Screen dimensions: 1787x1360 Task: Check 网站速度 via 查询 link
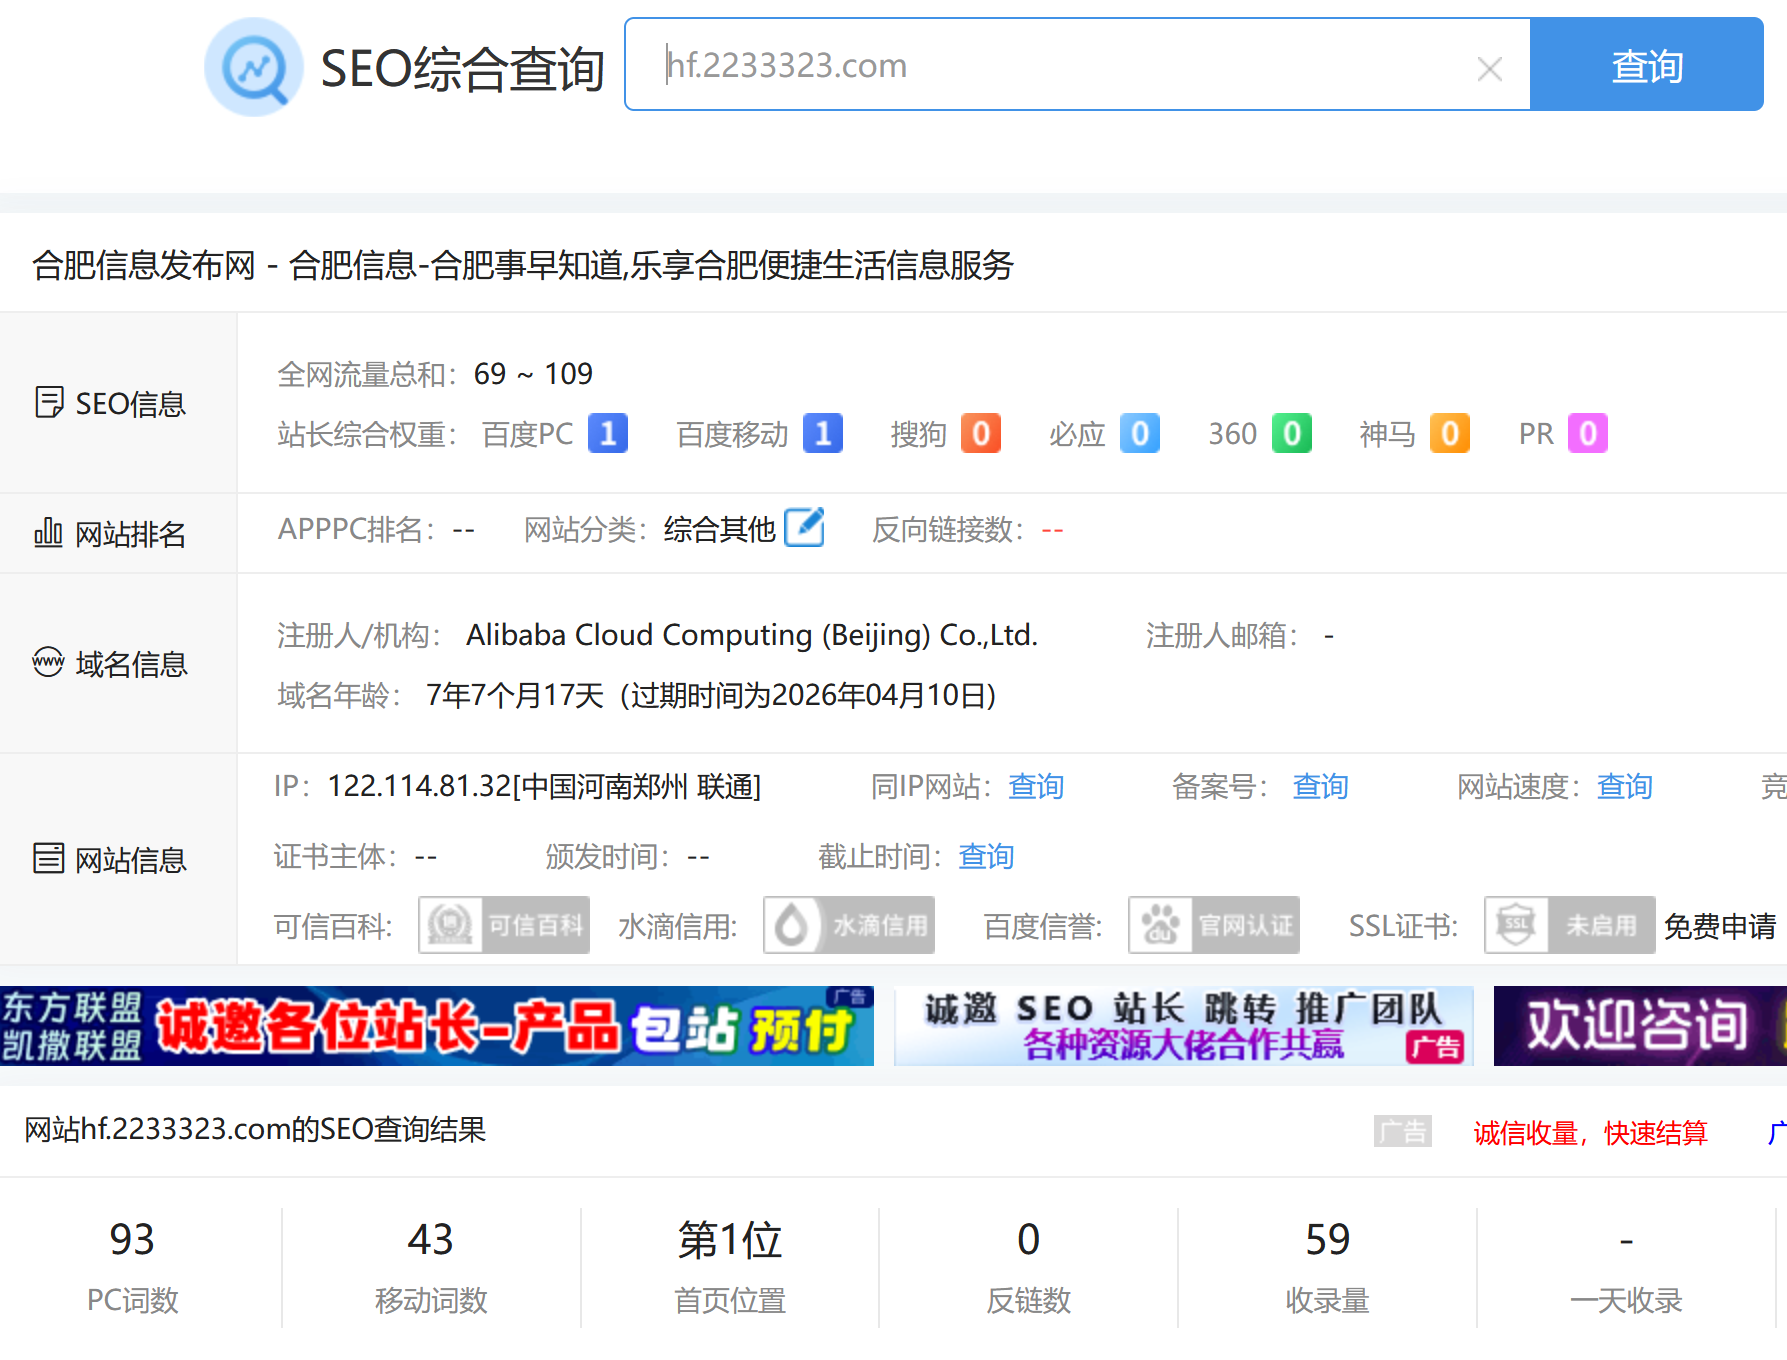point(1624,787)
